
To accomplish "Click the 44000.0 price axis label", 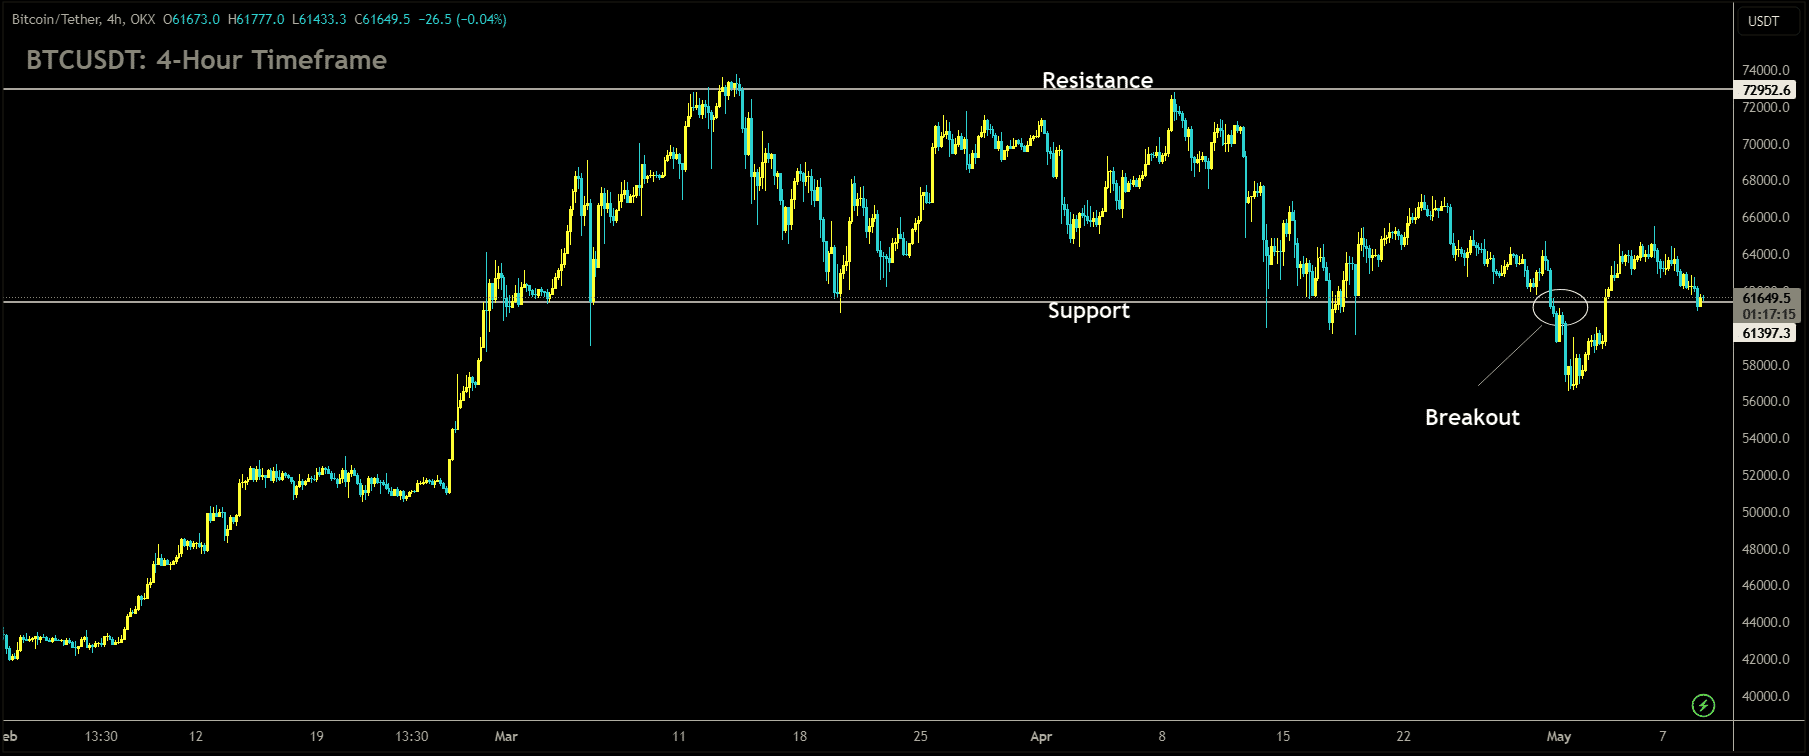I will (1765, 622).
